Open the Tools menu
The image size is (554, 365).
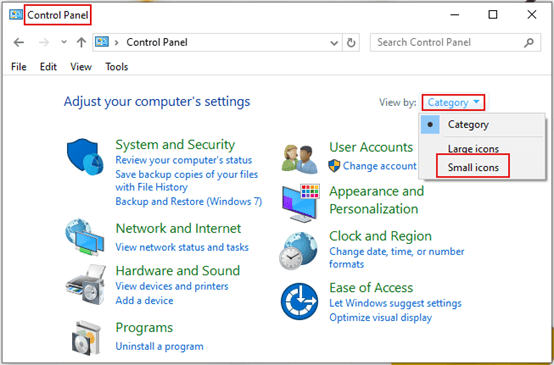[x=117, y=66]
